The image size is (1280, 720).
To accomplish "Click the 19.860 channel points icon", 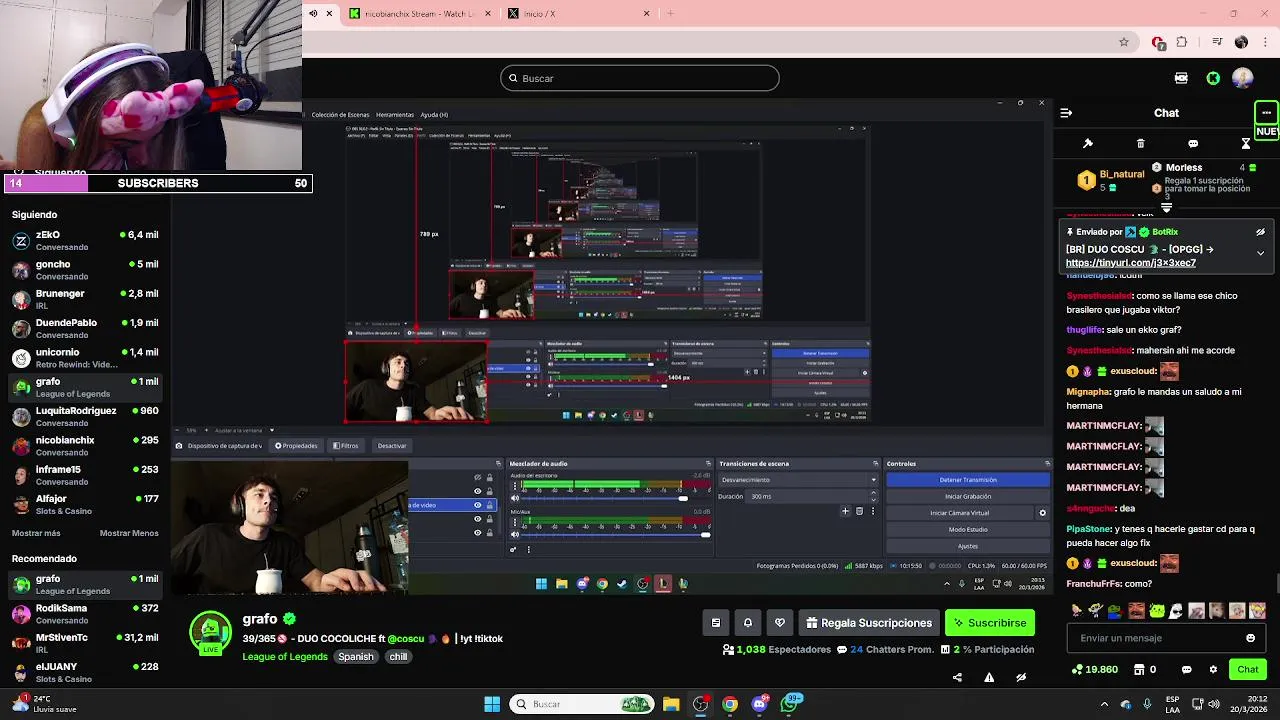I will [1094, 670].
